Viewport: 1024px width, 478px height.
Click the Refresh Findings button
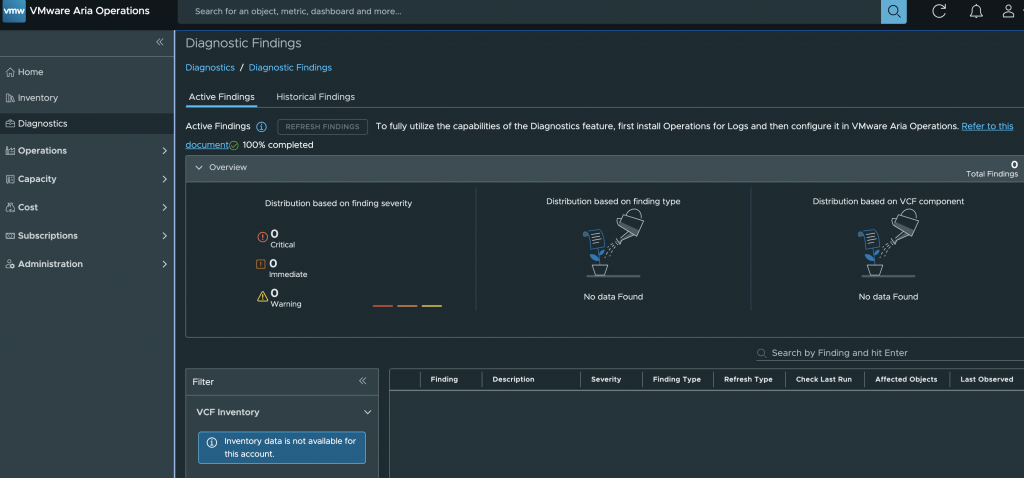pyautogui.click(x=323, y=127)
